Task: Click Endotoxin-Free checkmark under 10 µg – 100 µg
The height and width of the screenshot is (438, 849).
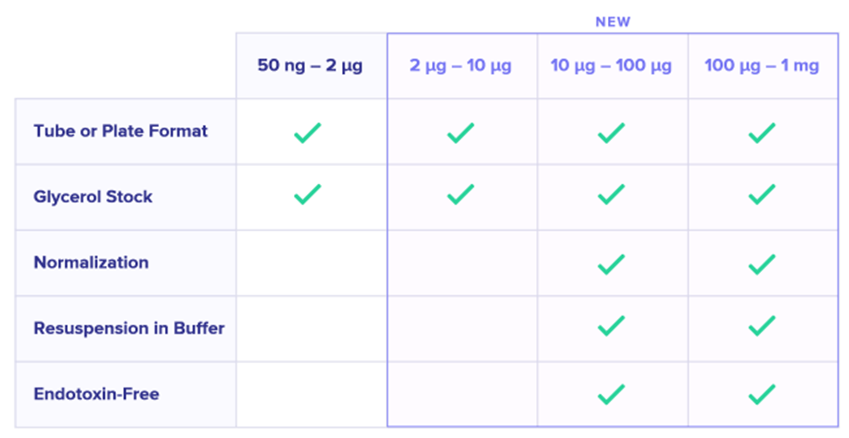Action: (x=610, y=394)
